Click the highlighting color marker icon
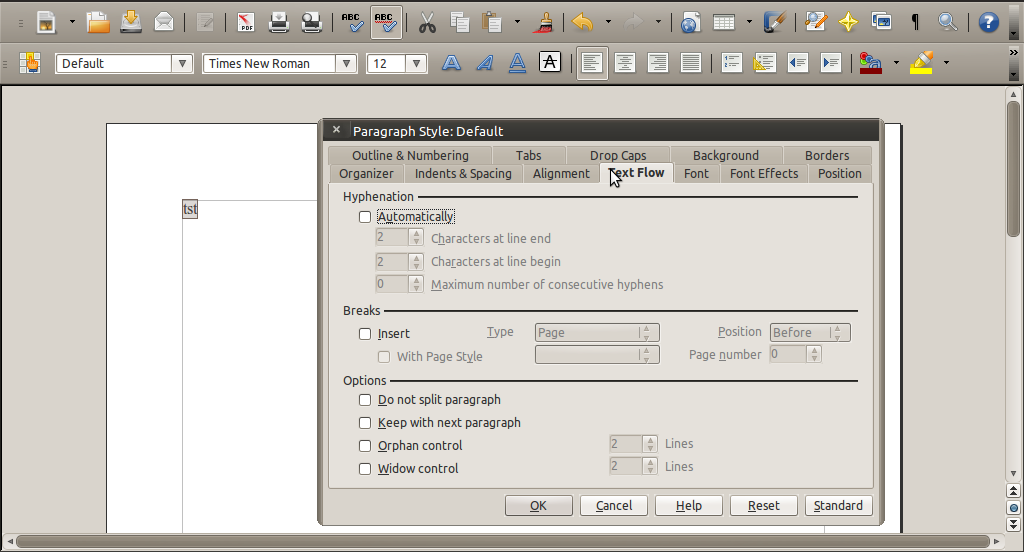The height and width of the screenshot is (552, 1024). [922, 63]
